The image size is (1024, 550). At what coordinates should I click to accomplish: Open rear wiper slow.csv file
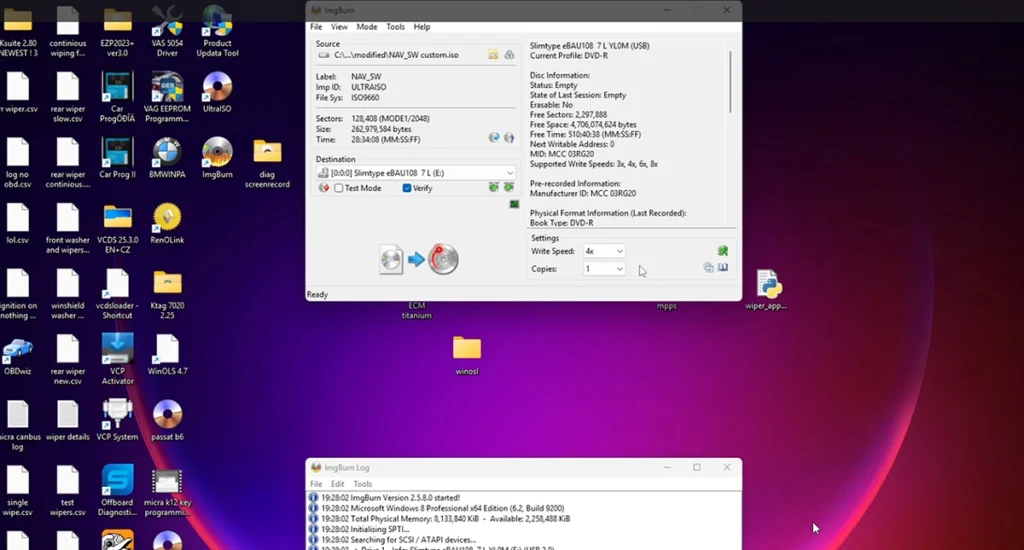(x=67, y=97)
